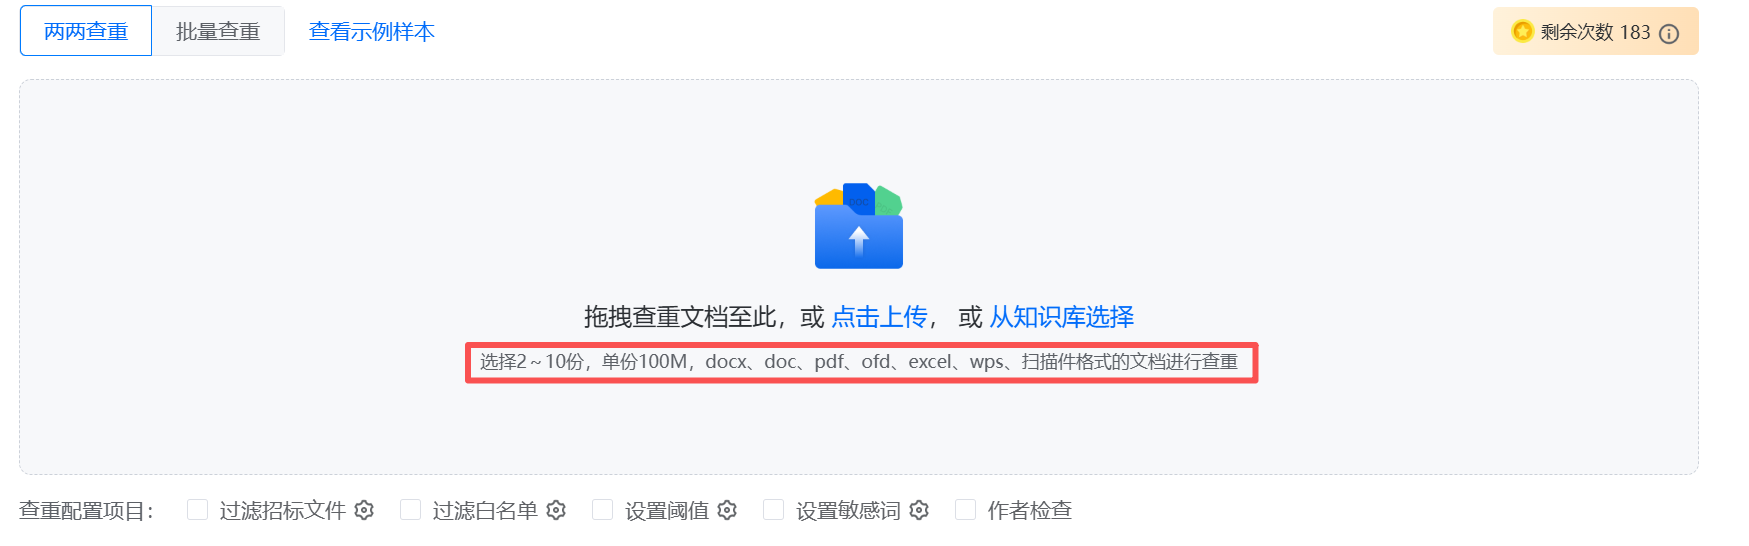Enable the 作者检查 checkbox
The width and height of the screenshot is (1749, 546).
click(965, 510)
